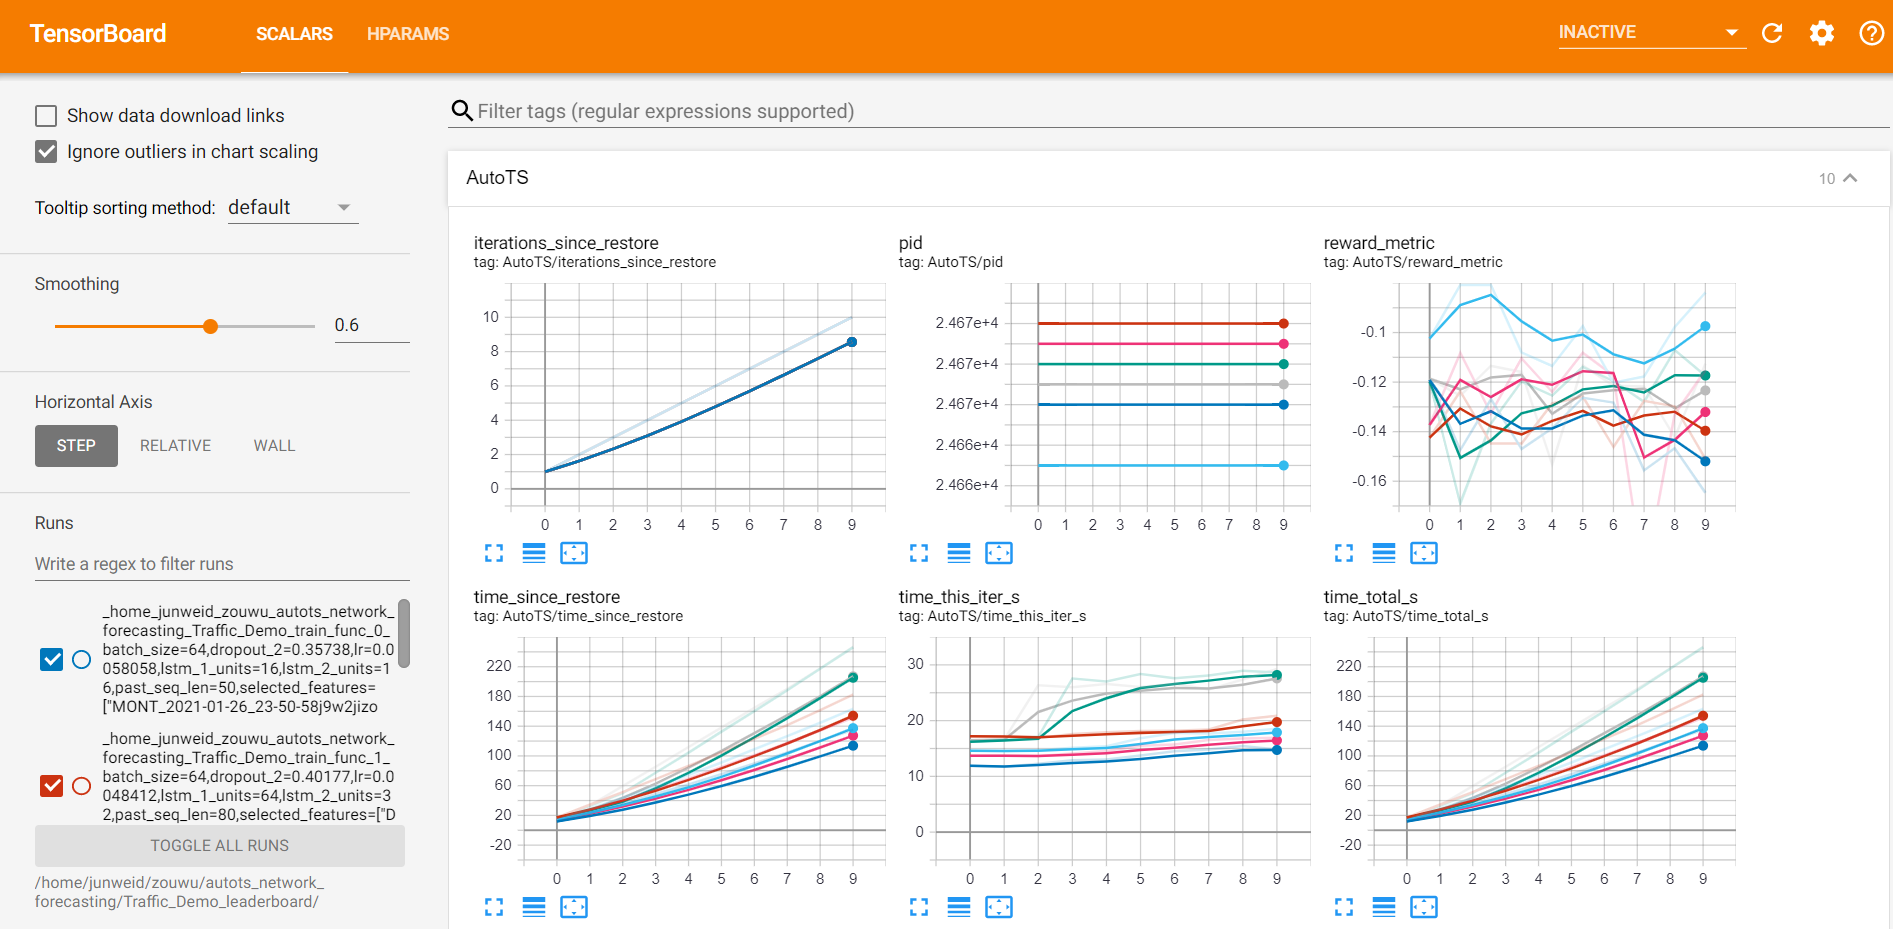Uncheck Ignore outliers in chart scaling
Image resolution: width=1893 pixels, height=929 pixels.
pyautogui.click(x=46, y=152)
